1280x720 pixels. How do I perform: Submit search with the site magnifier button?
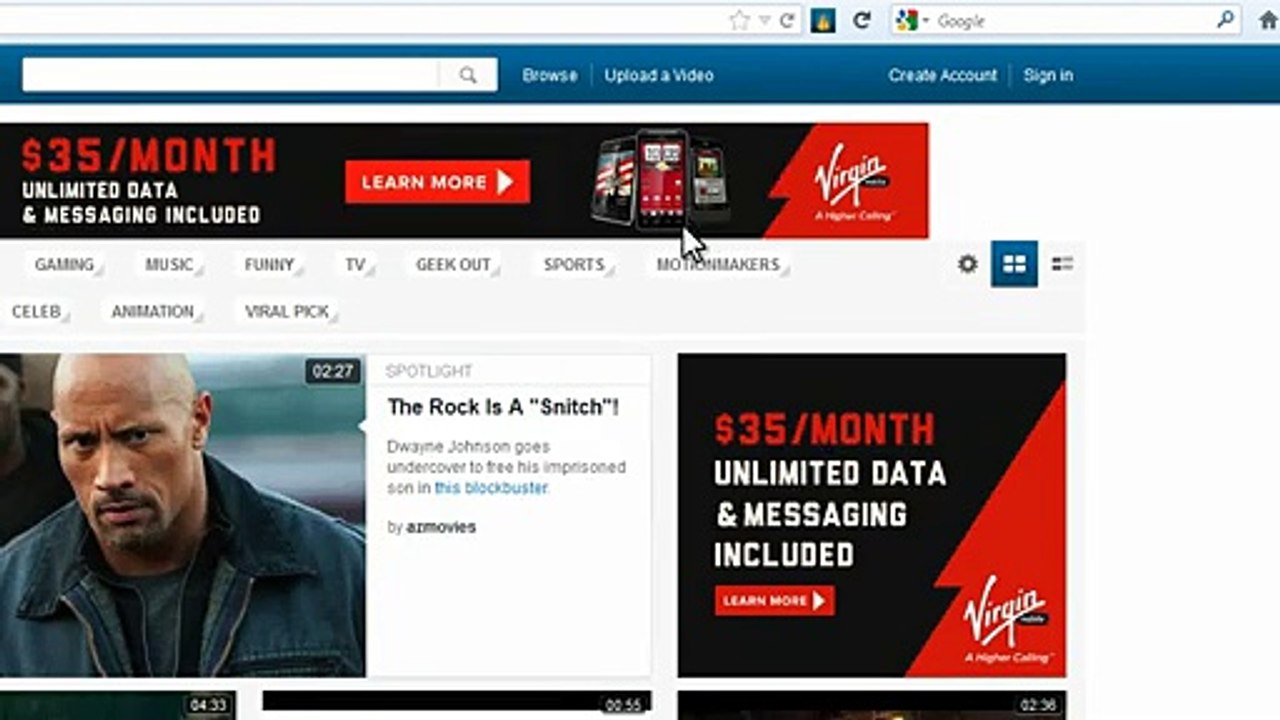tap(468, 75)
